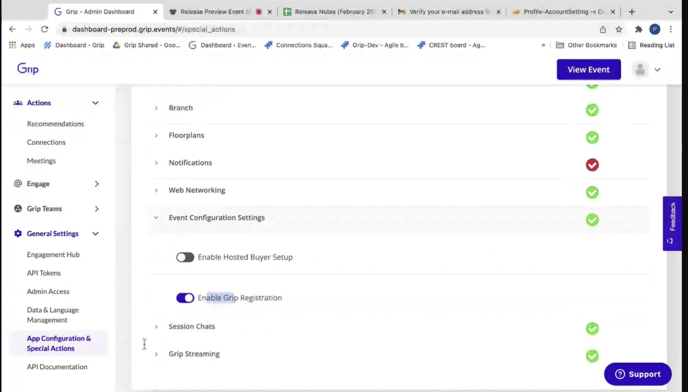Open the browser extensions puzzle icon
Image resolution: width=688 pixels, height=392 pixels.
click(x=638, y=29)
